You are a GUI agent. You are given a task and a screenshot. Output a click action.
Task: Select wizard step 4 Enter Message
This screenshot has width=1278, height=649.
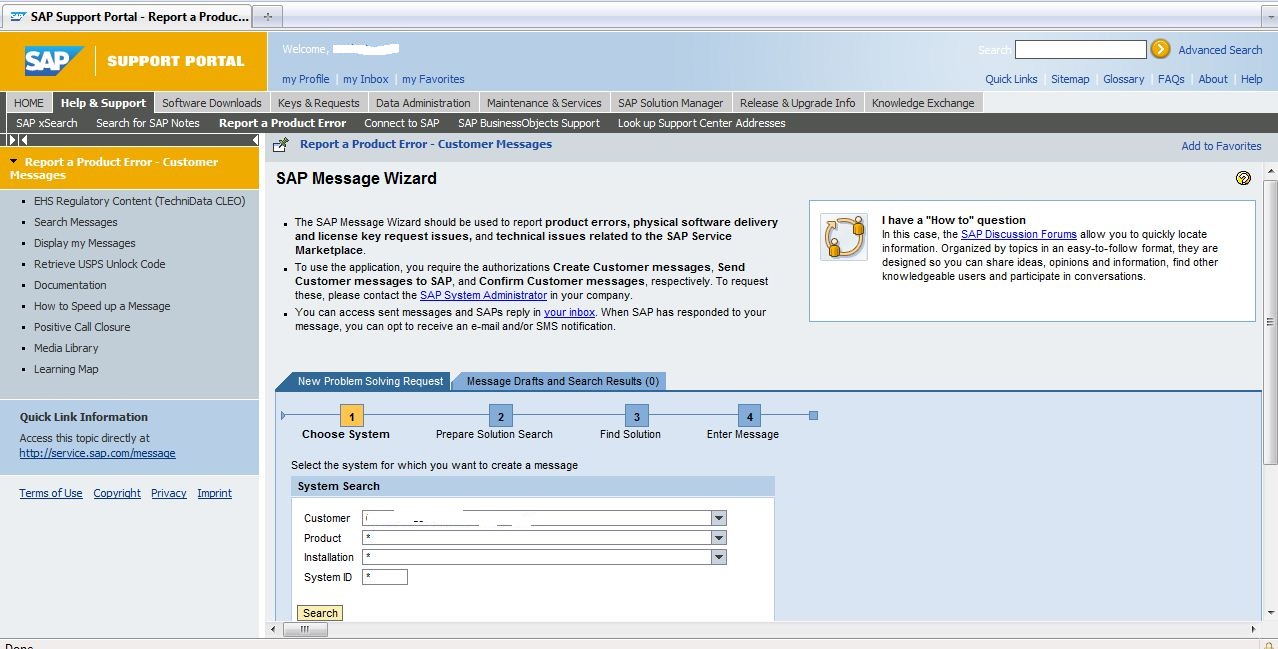[749, 417]
